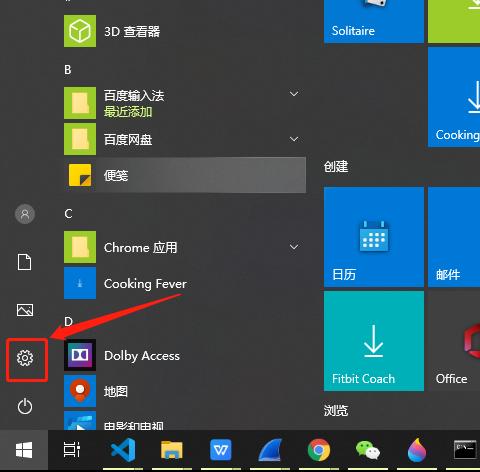Expand the Chrome 应用 folder
This screenshot has height=472, width=480.
click(x=294, y=247)
